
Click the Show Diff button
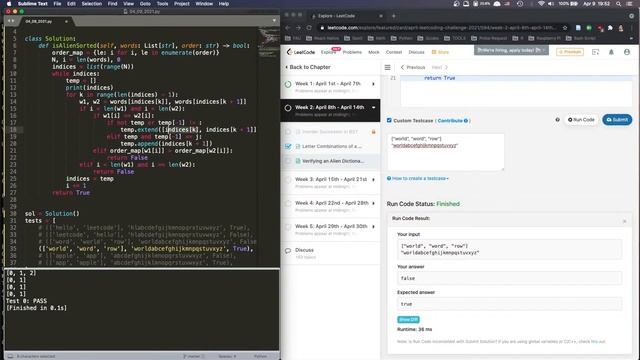point(408,320)
